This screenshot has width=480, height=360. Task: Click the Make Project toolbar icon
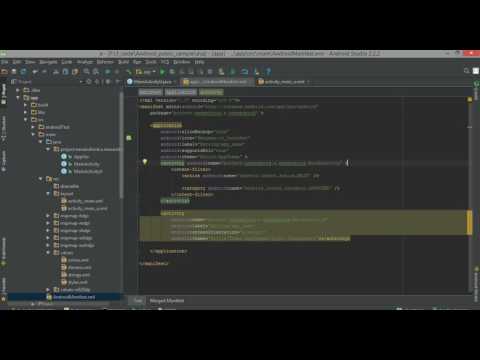129,72
